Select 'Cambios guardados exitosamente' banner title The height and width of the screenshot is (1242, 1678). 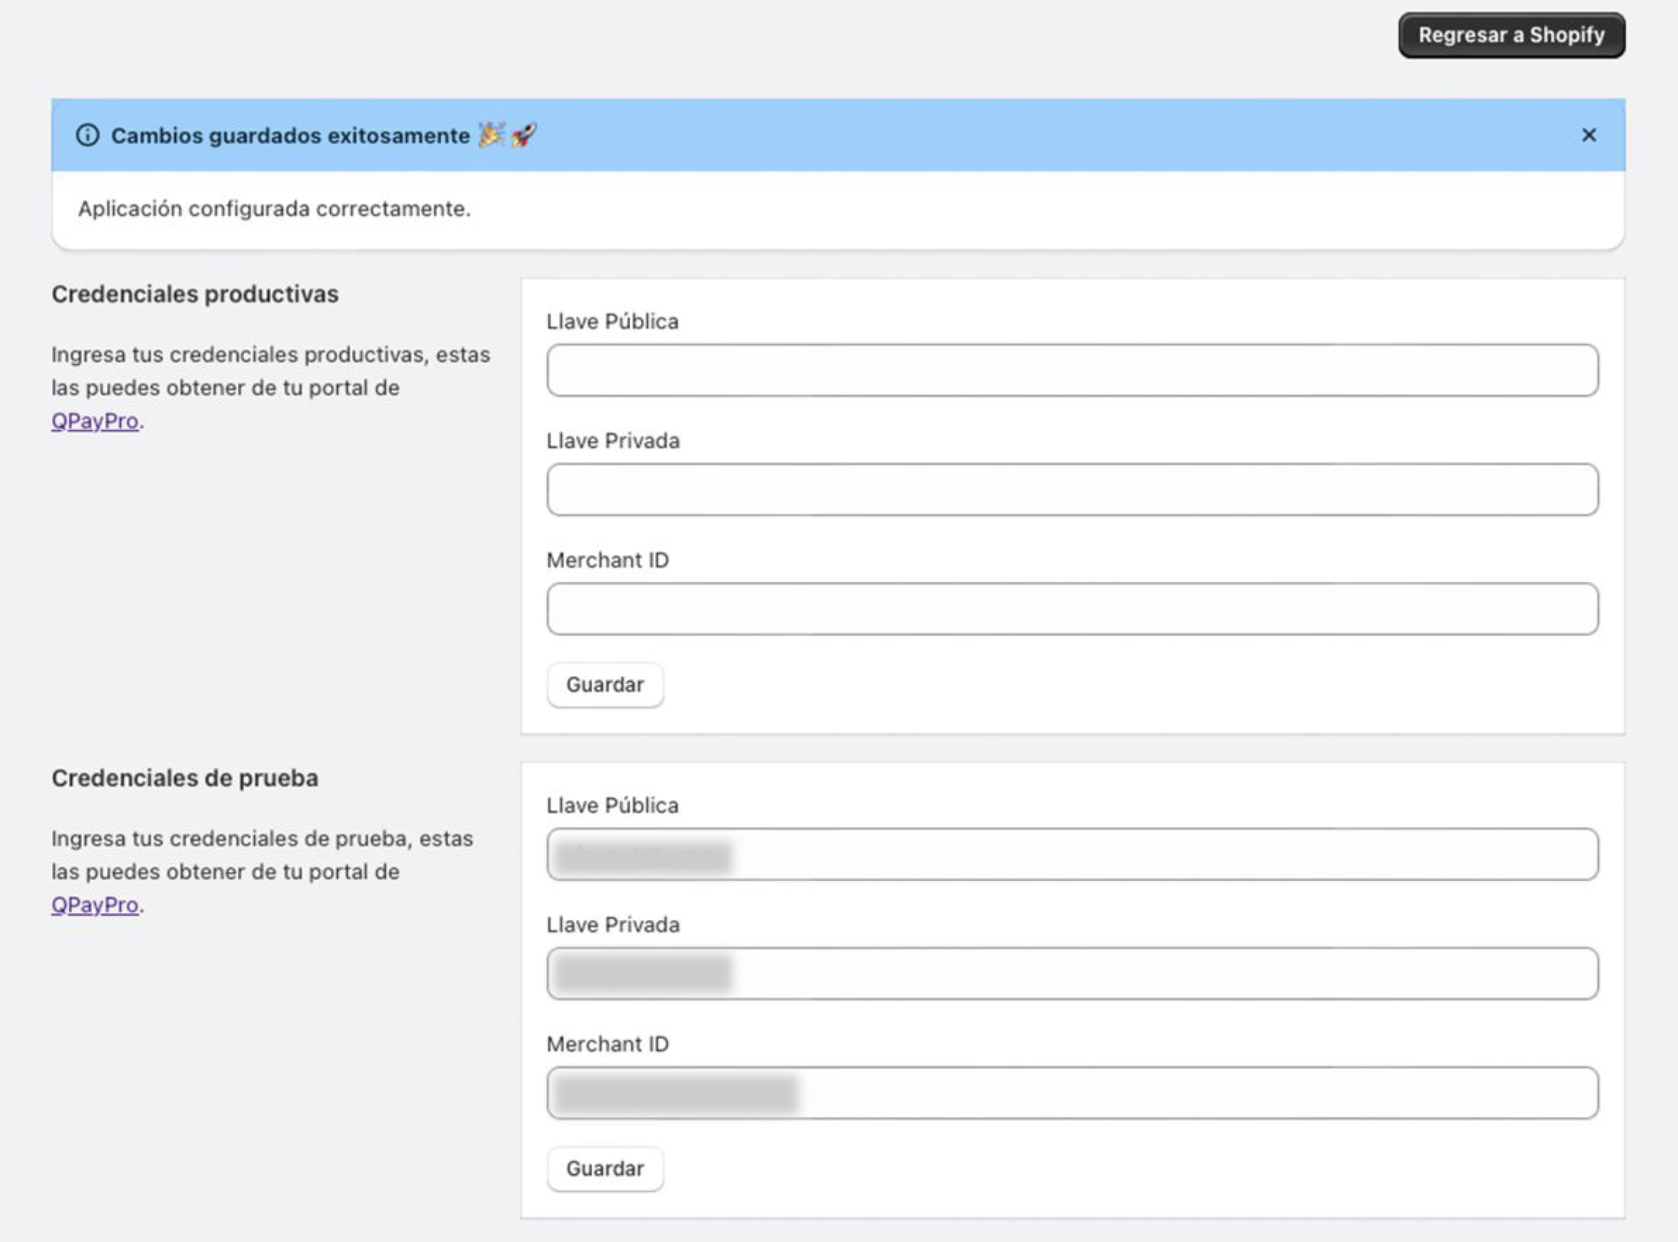coord(290,135)
